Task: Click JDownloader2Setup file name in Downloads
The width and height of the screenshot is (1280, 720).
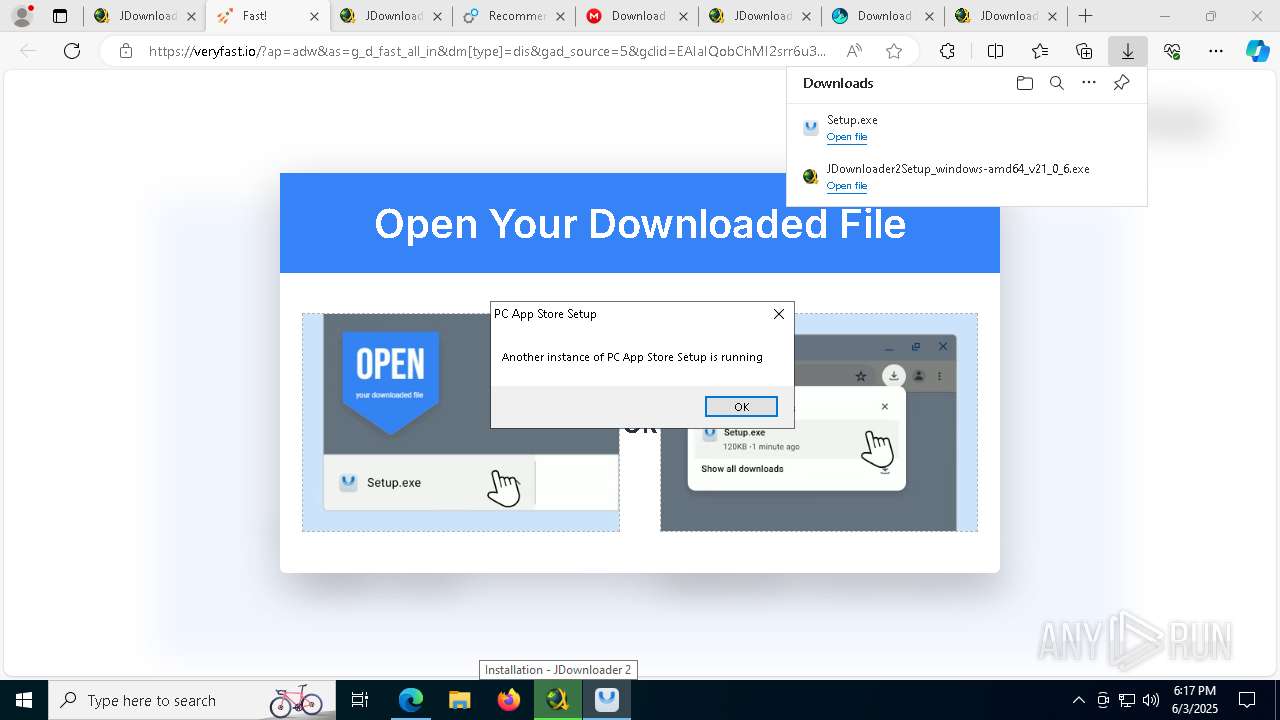Action: tap(958, 169)
